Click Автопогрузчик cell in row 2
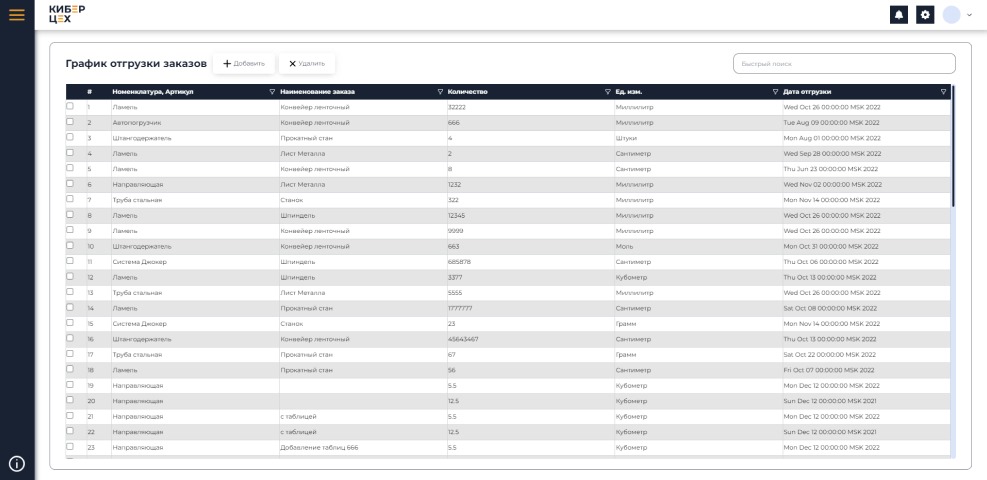987x480 pixels. point(195,123)
